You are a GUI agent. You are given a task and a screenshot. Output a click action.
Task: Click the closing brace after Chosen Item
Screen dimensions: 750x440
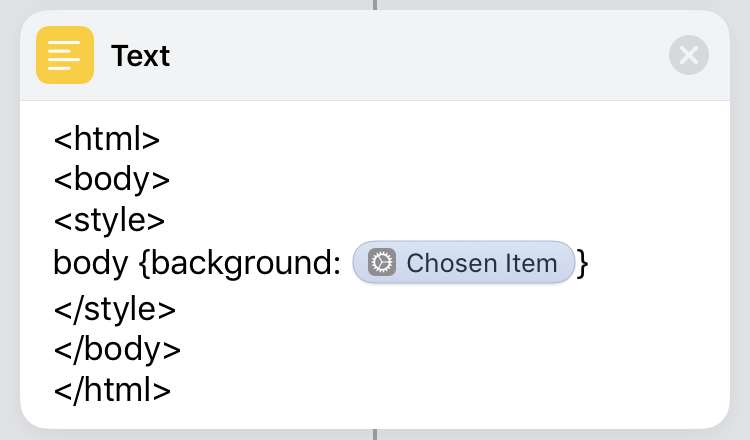pyautogui.click(x=583, y=263)
